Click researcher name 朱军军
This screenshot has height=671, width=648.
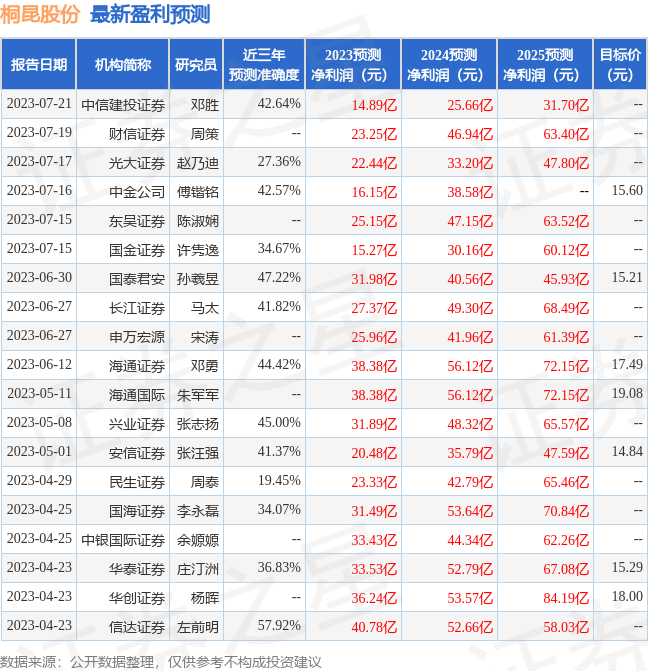point(198,395)
